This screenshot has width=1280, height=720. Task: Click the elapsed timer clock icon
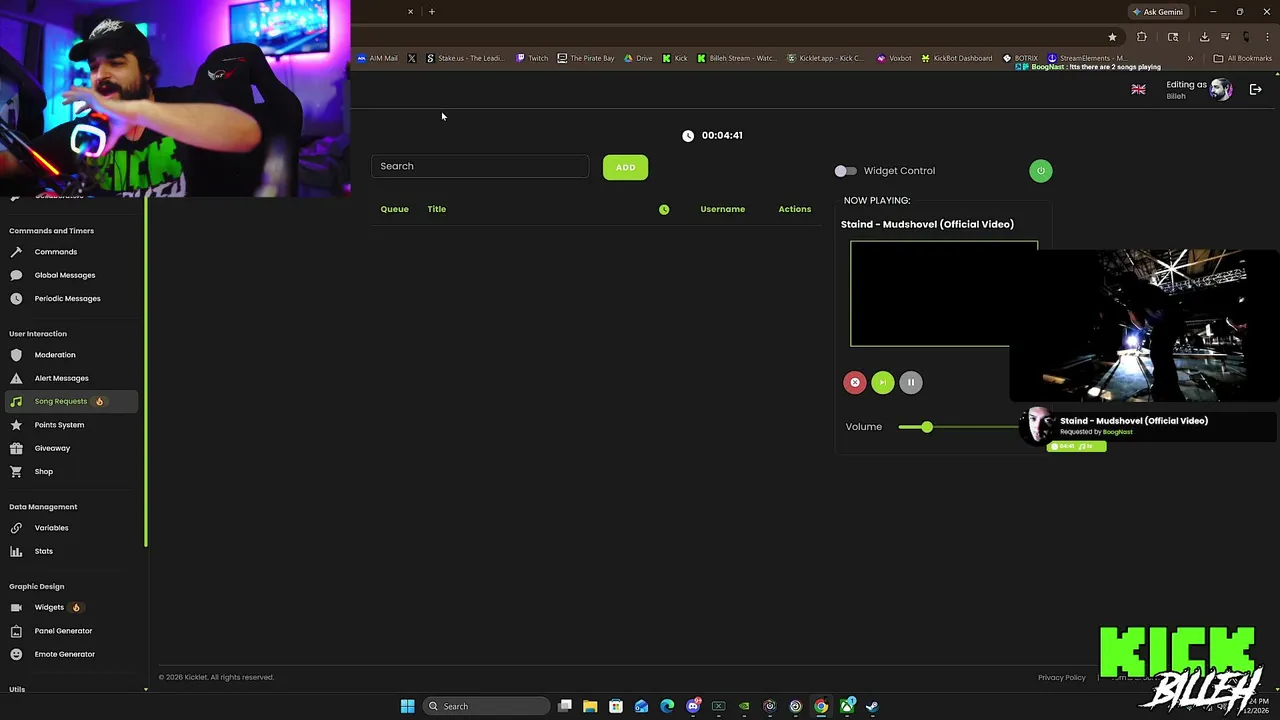click(688, 135)
